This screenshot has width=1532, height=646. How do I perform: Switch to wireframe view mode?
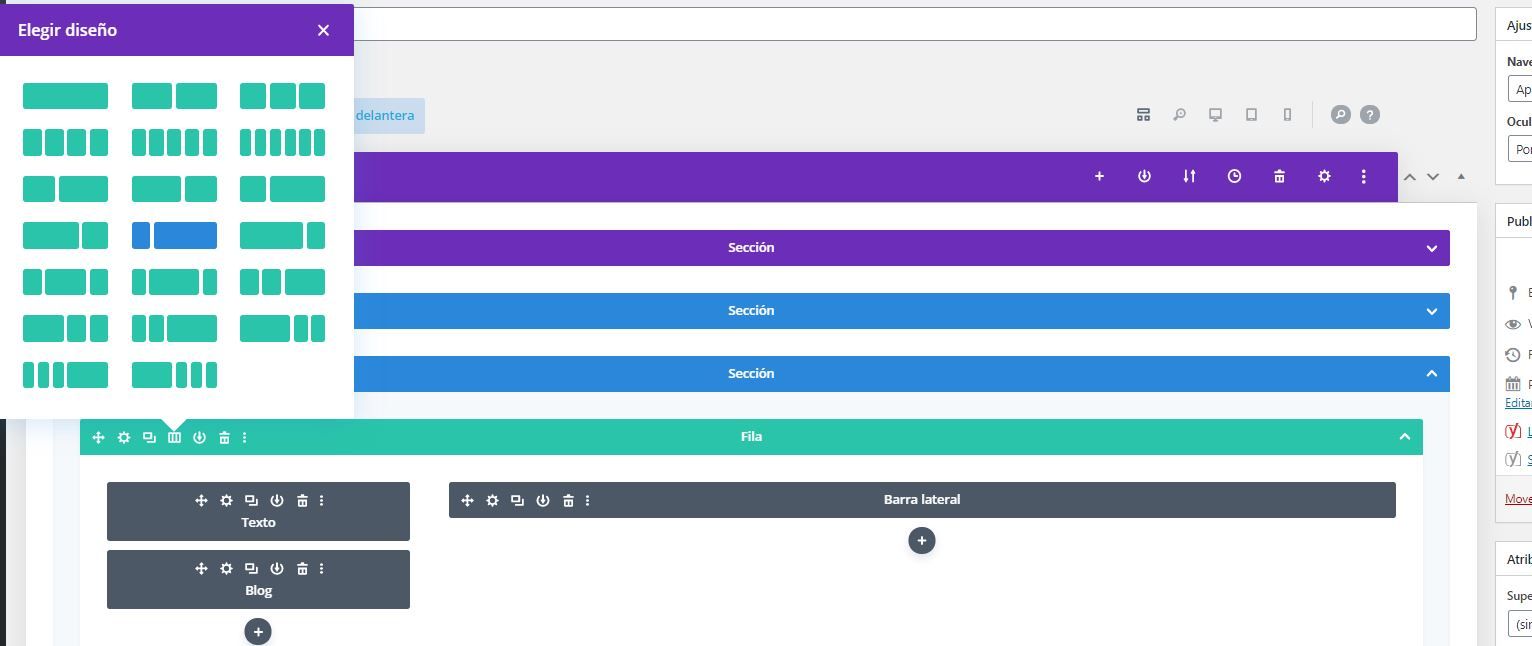[x=1143, y=115]
